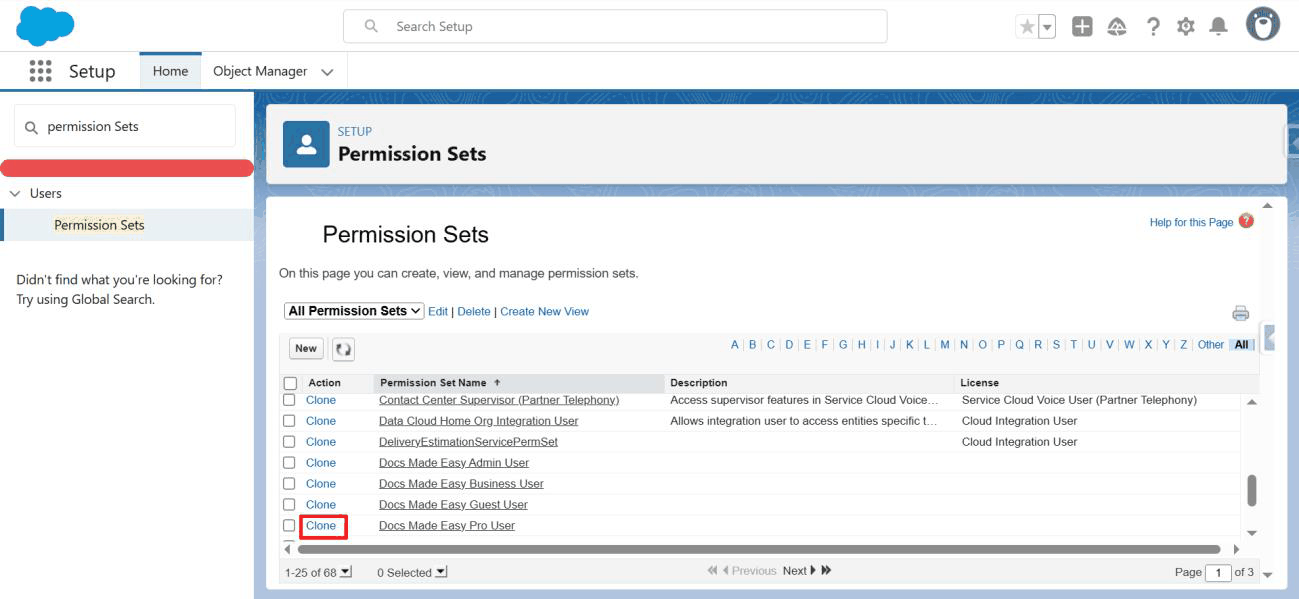The width and height of the screenshot is (1299, 599).
Task: Open the Setup gear icon
Action: tap(1186, 27)
